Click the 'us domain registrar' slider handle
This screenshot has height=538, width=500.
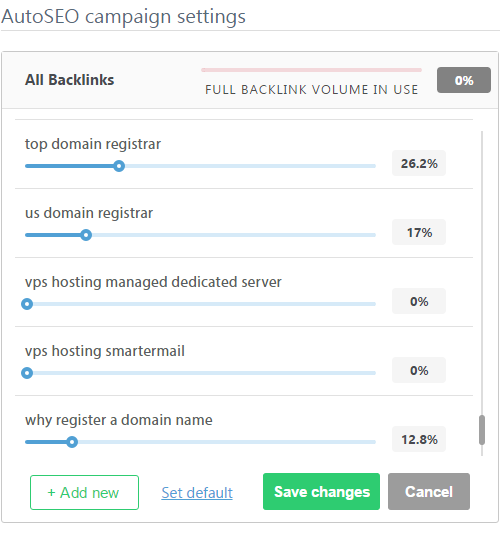tap(86, 235)
